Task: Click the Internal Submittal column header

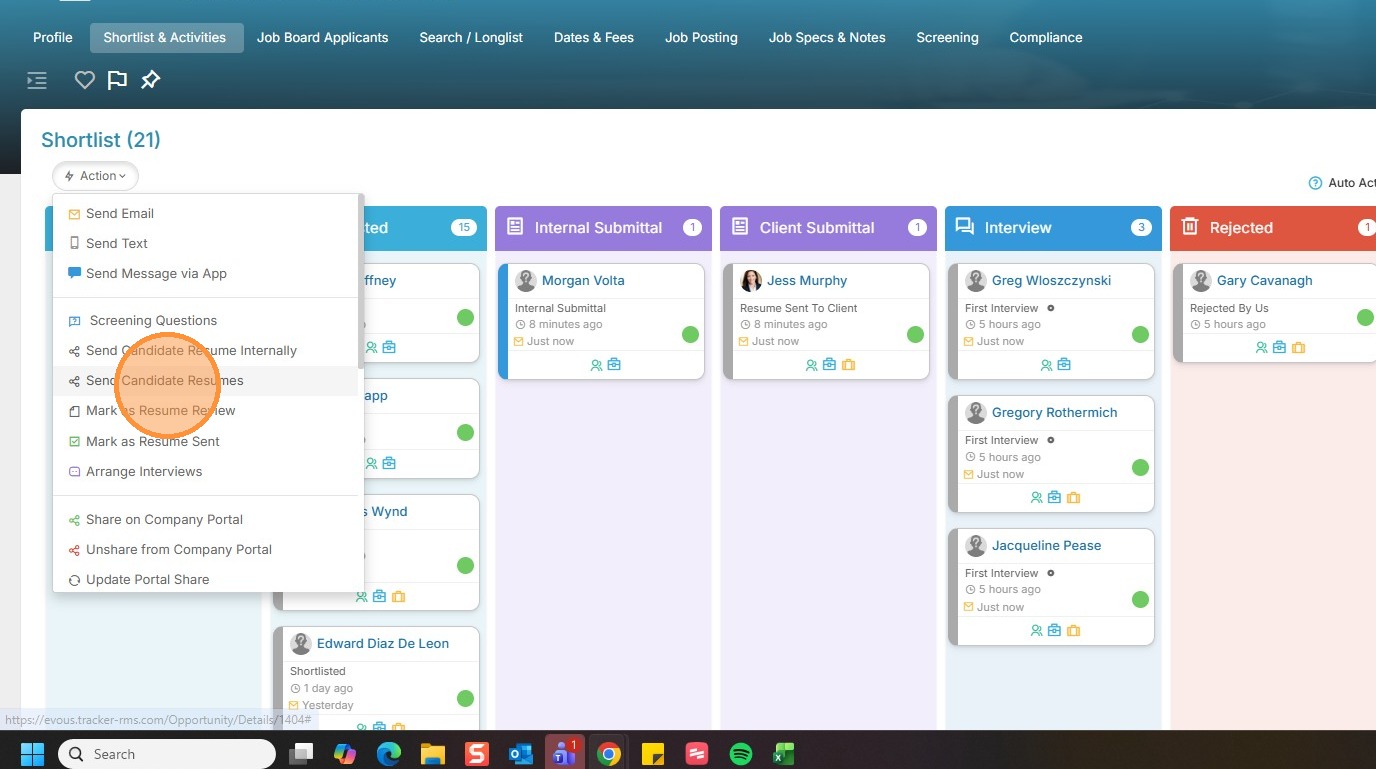Action: tap(603, 228)
